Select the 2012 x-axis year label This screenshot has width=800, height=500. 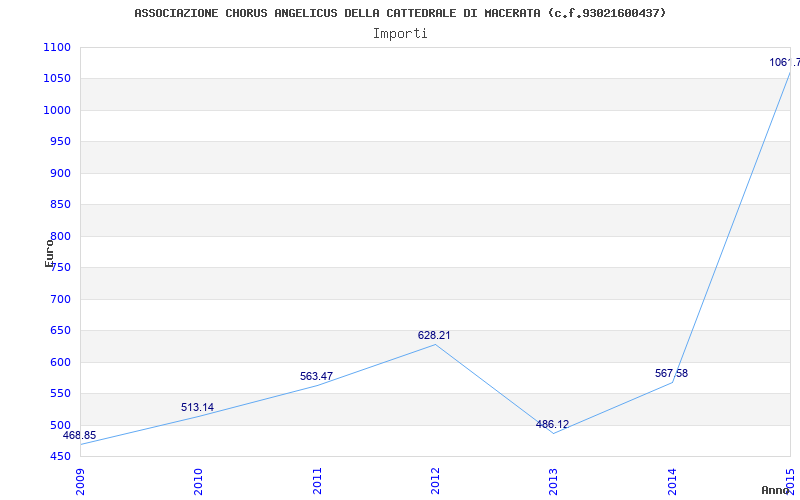[435, 481]
